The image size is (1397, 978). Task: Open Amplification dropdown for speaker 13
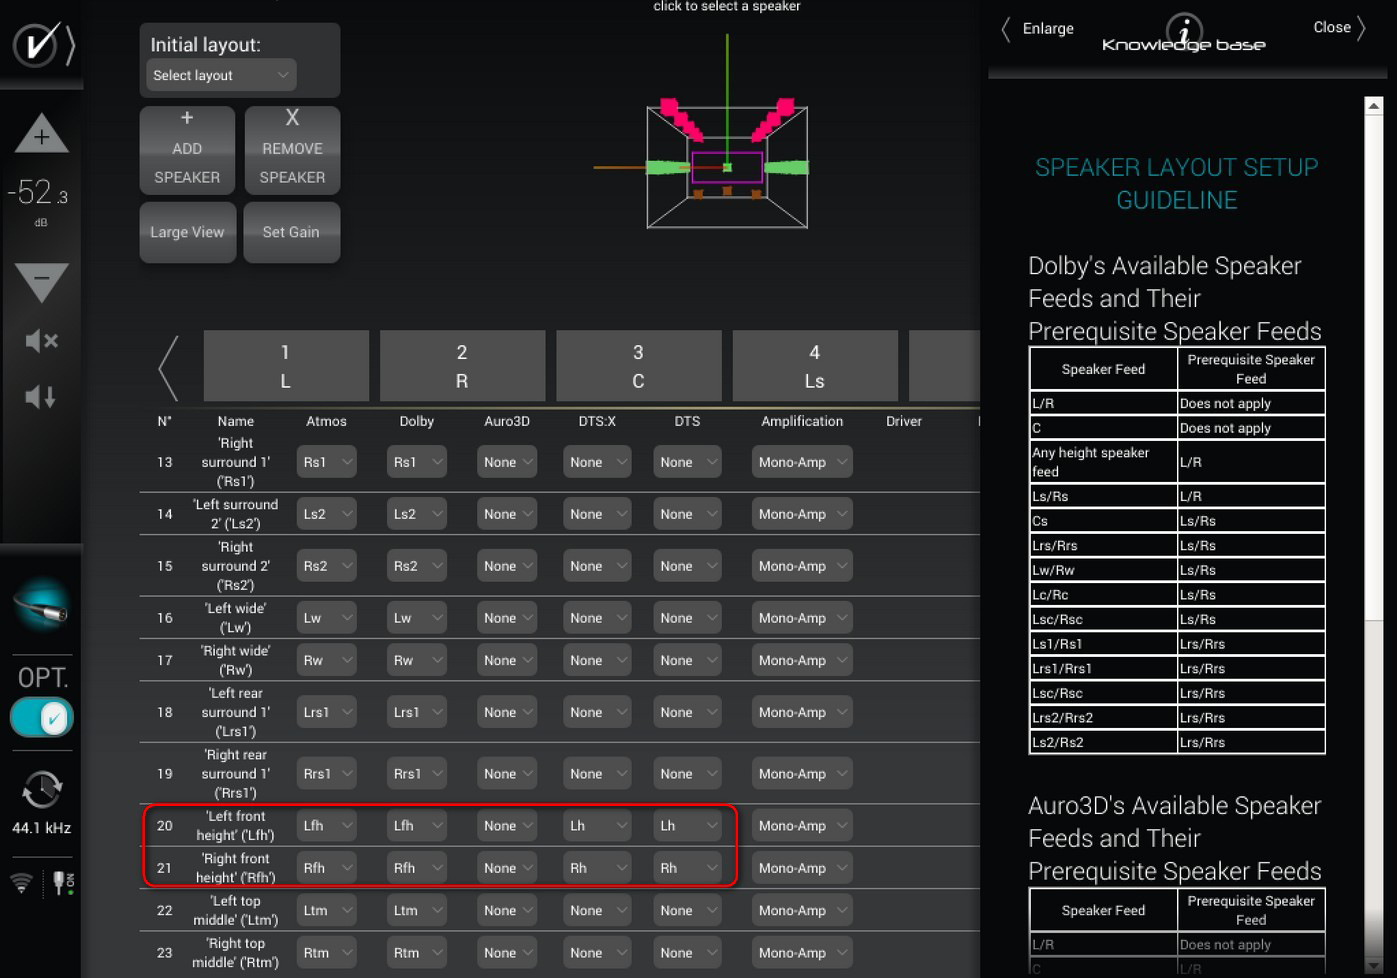pyautogui.click(x=802, y=462)
